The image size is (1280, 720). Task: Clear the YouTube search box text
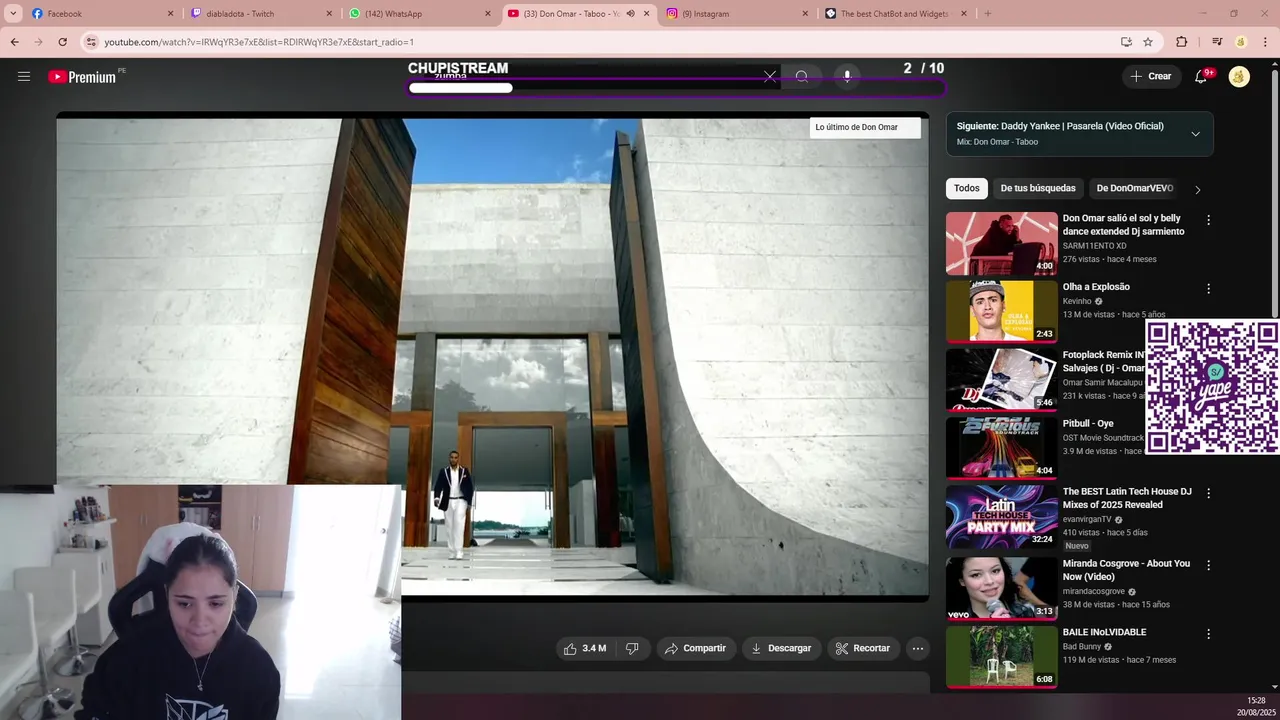(769, 77)
